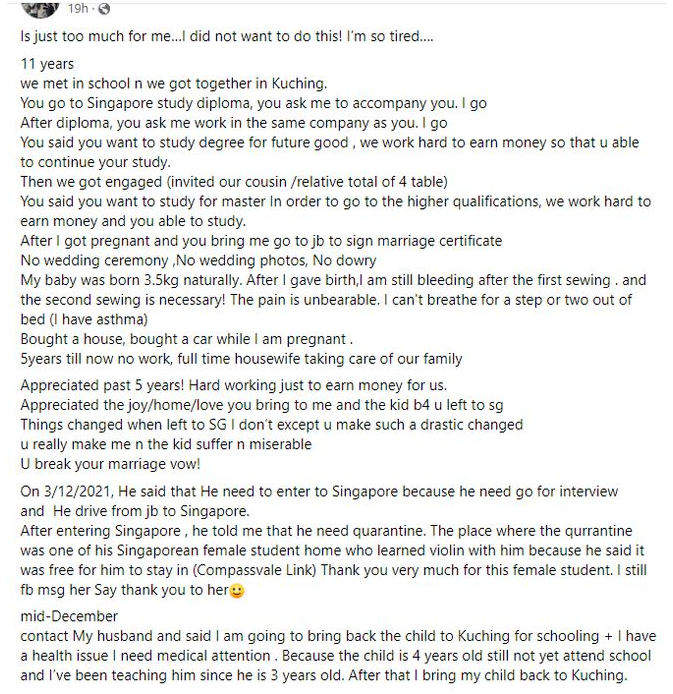Click the 'contact My husband and said' line
673x694 pixels.
point(338,636)
